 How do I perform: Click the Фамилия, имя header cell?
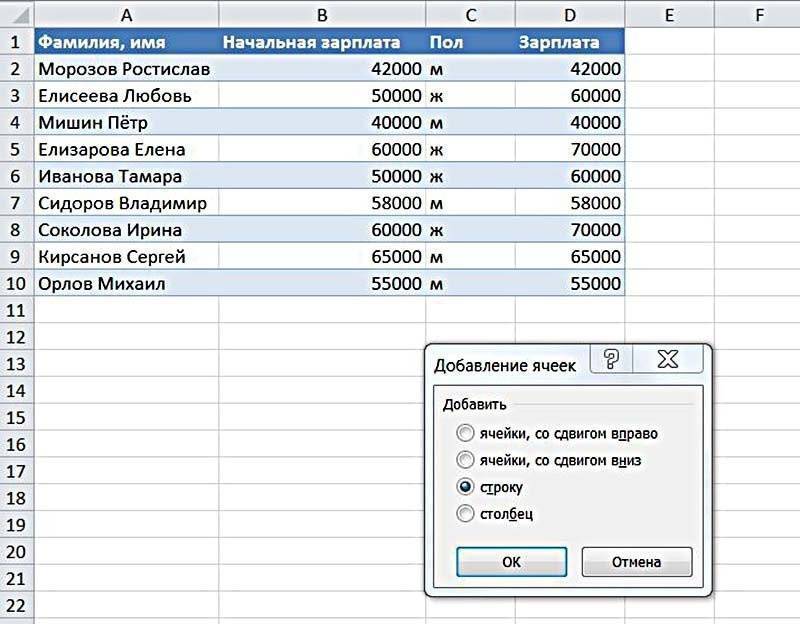click(126, 42)
